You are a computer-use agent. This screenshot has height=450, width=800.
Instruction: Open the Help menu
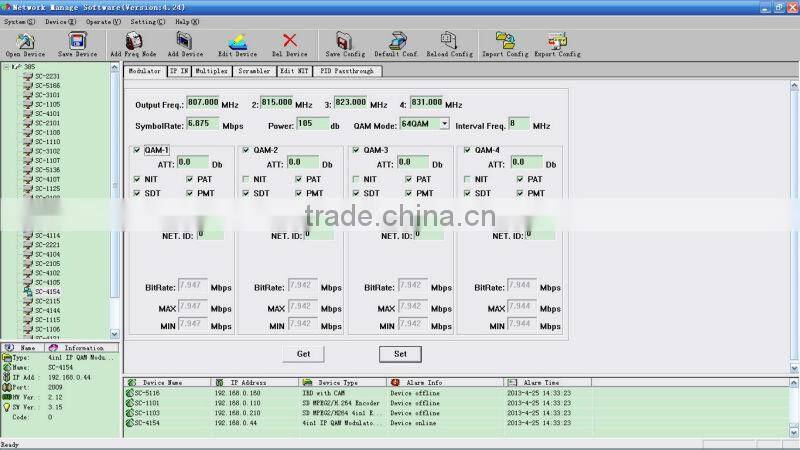(x=187, y=22)
